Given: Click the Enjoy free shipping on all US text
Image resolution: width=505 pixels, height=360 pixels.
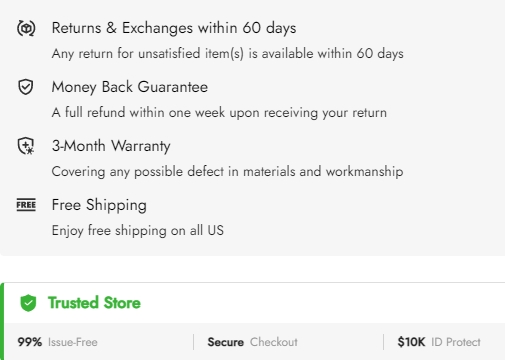Looking at the screenshot, I should click(x=138, y=231).
